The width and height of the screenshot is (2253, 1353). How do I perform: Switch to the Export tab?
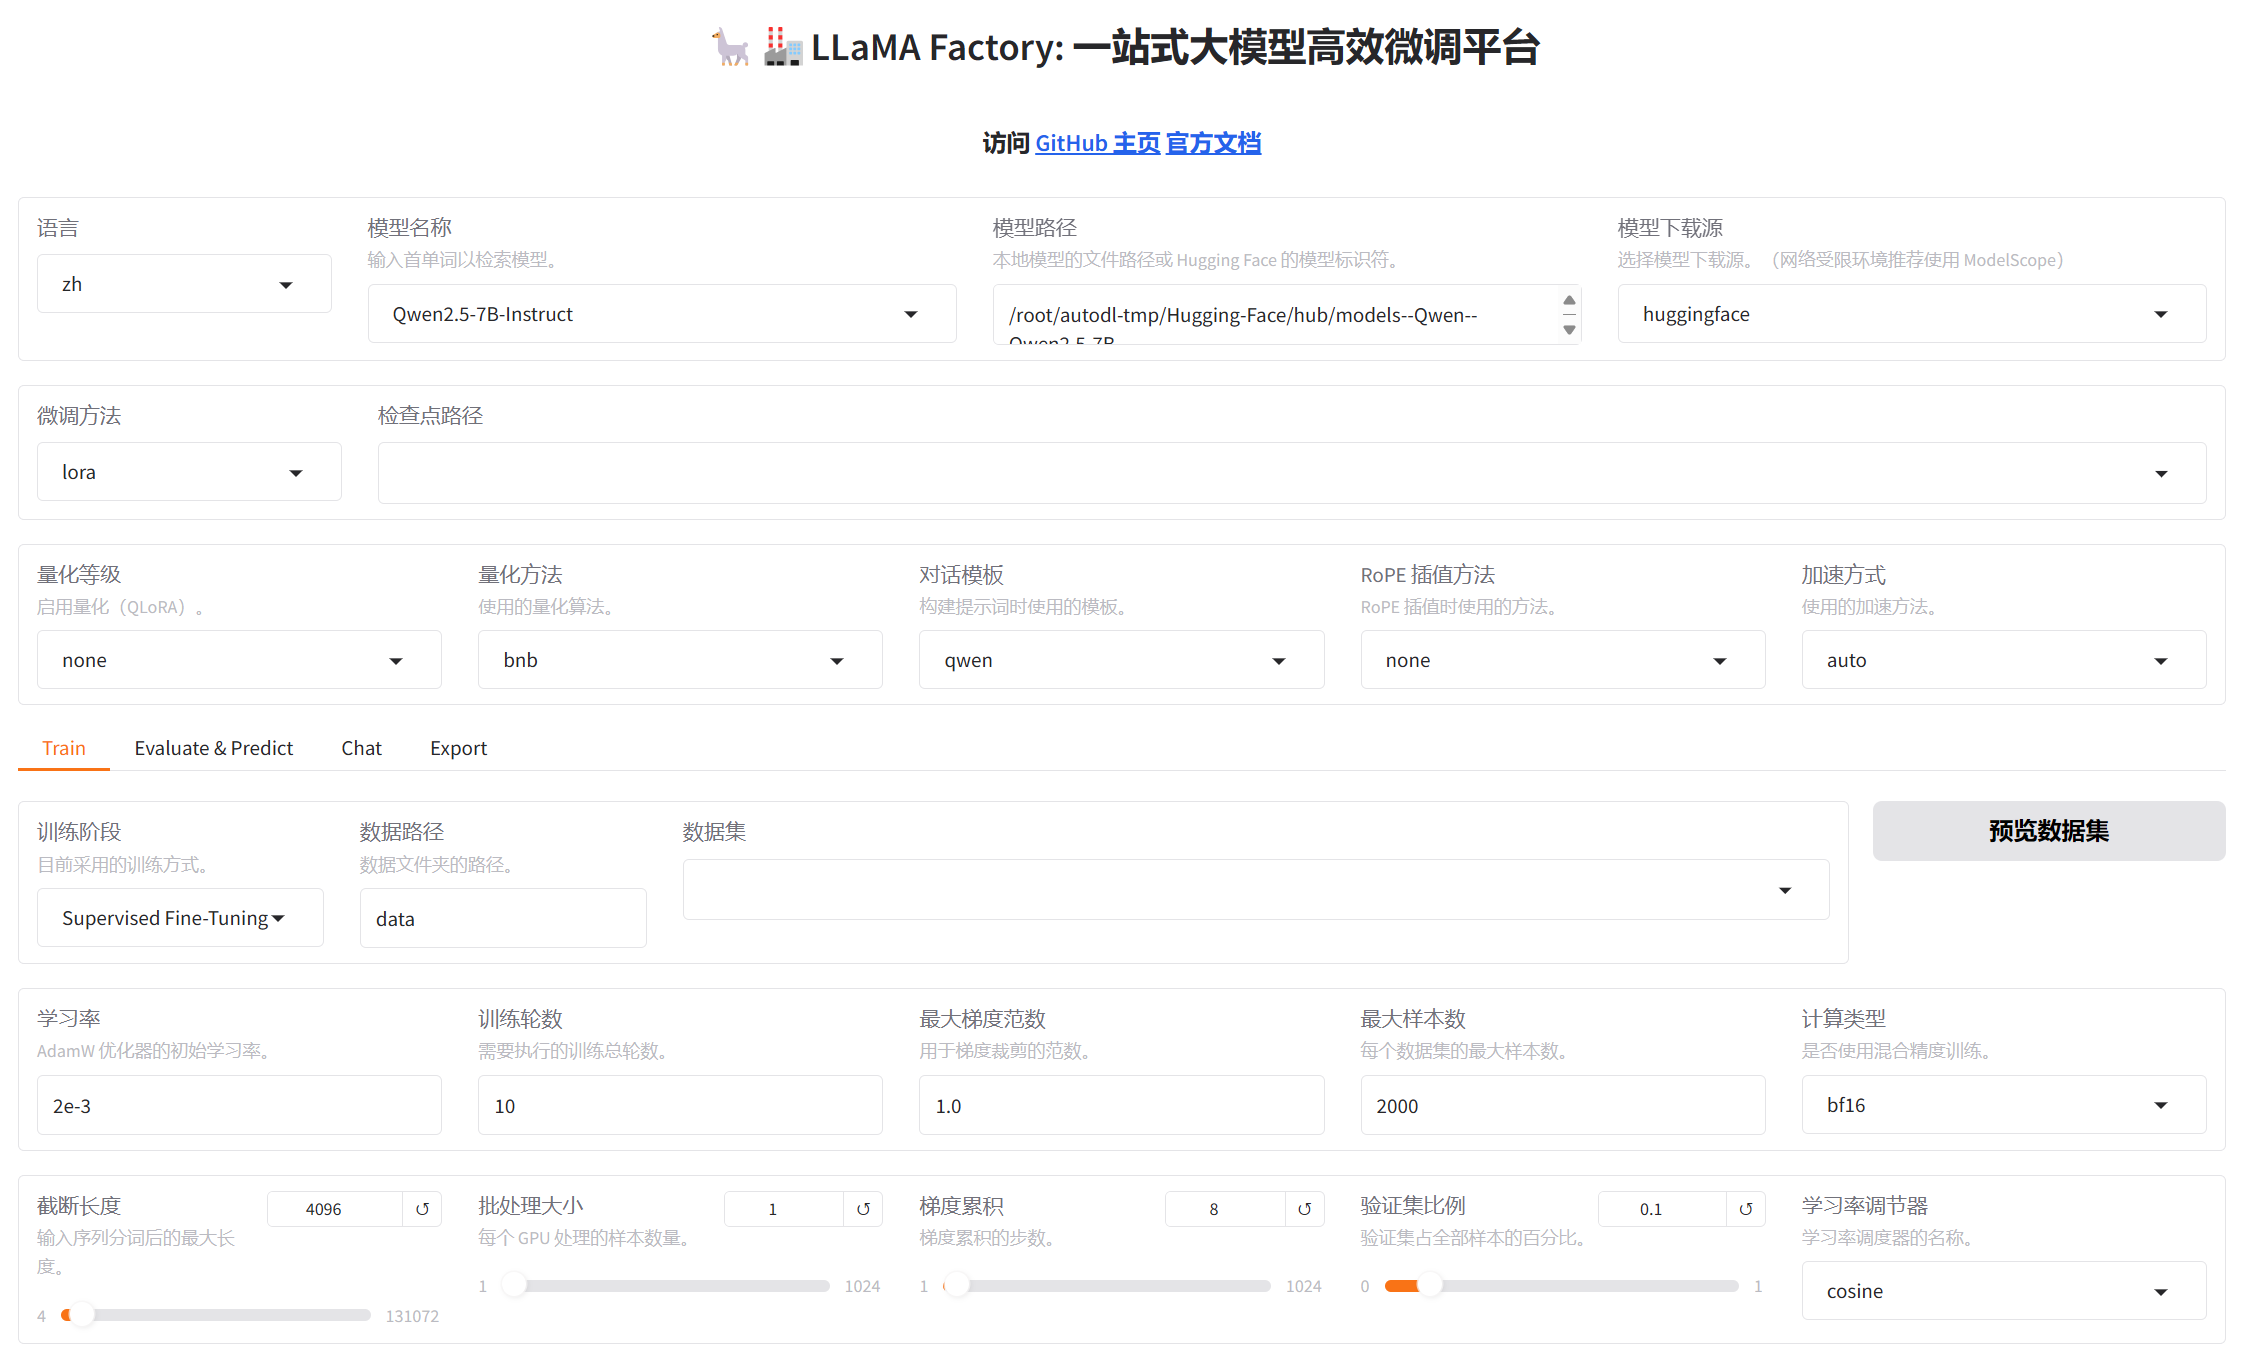(458, 748)
